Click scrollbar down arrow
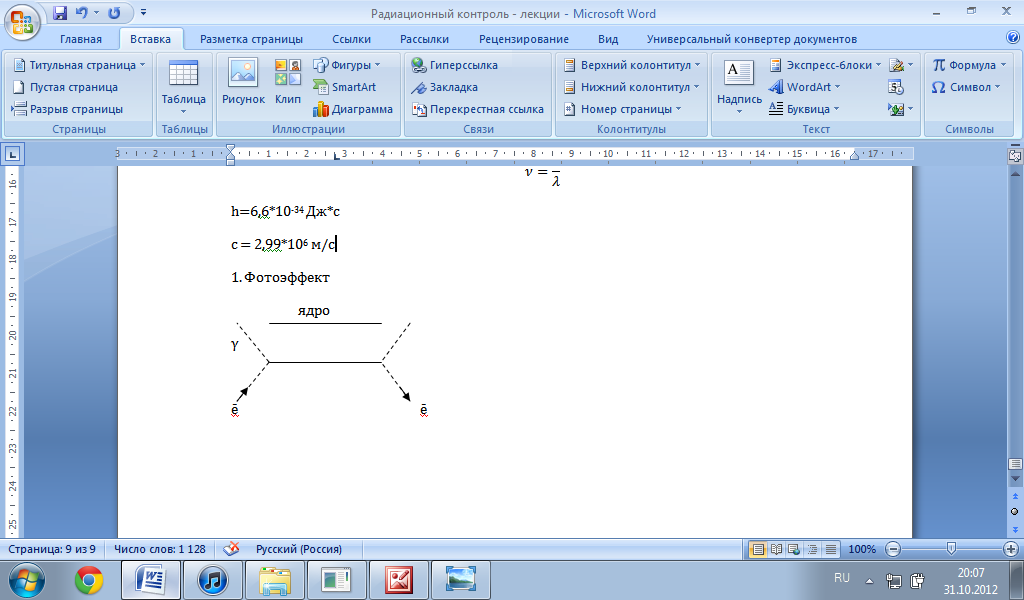This screenshot has width=1024, height=600. point(1015,479)
